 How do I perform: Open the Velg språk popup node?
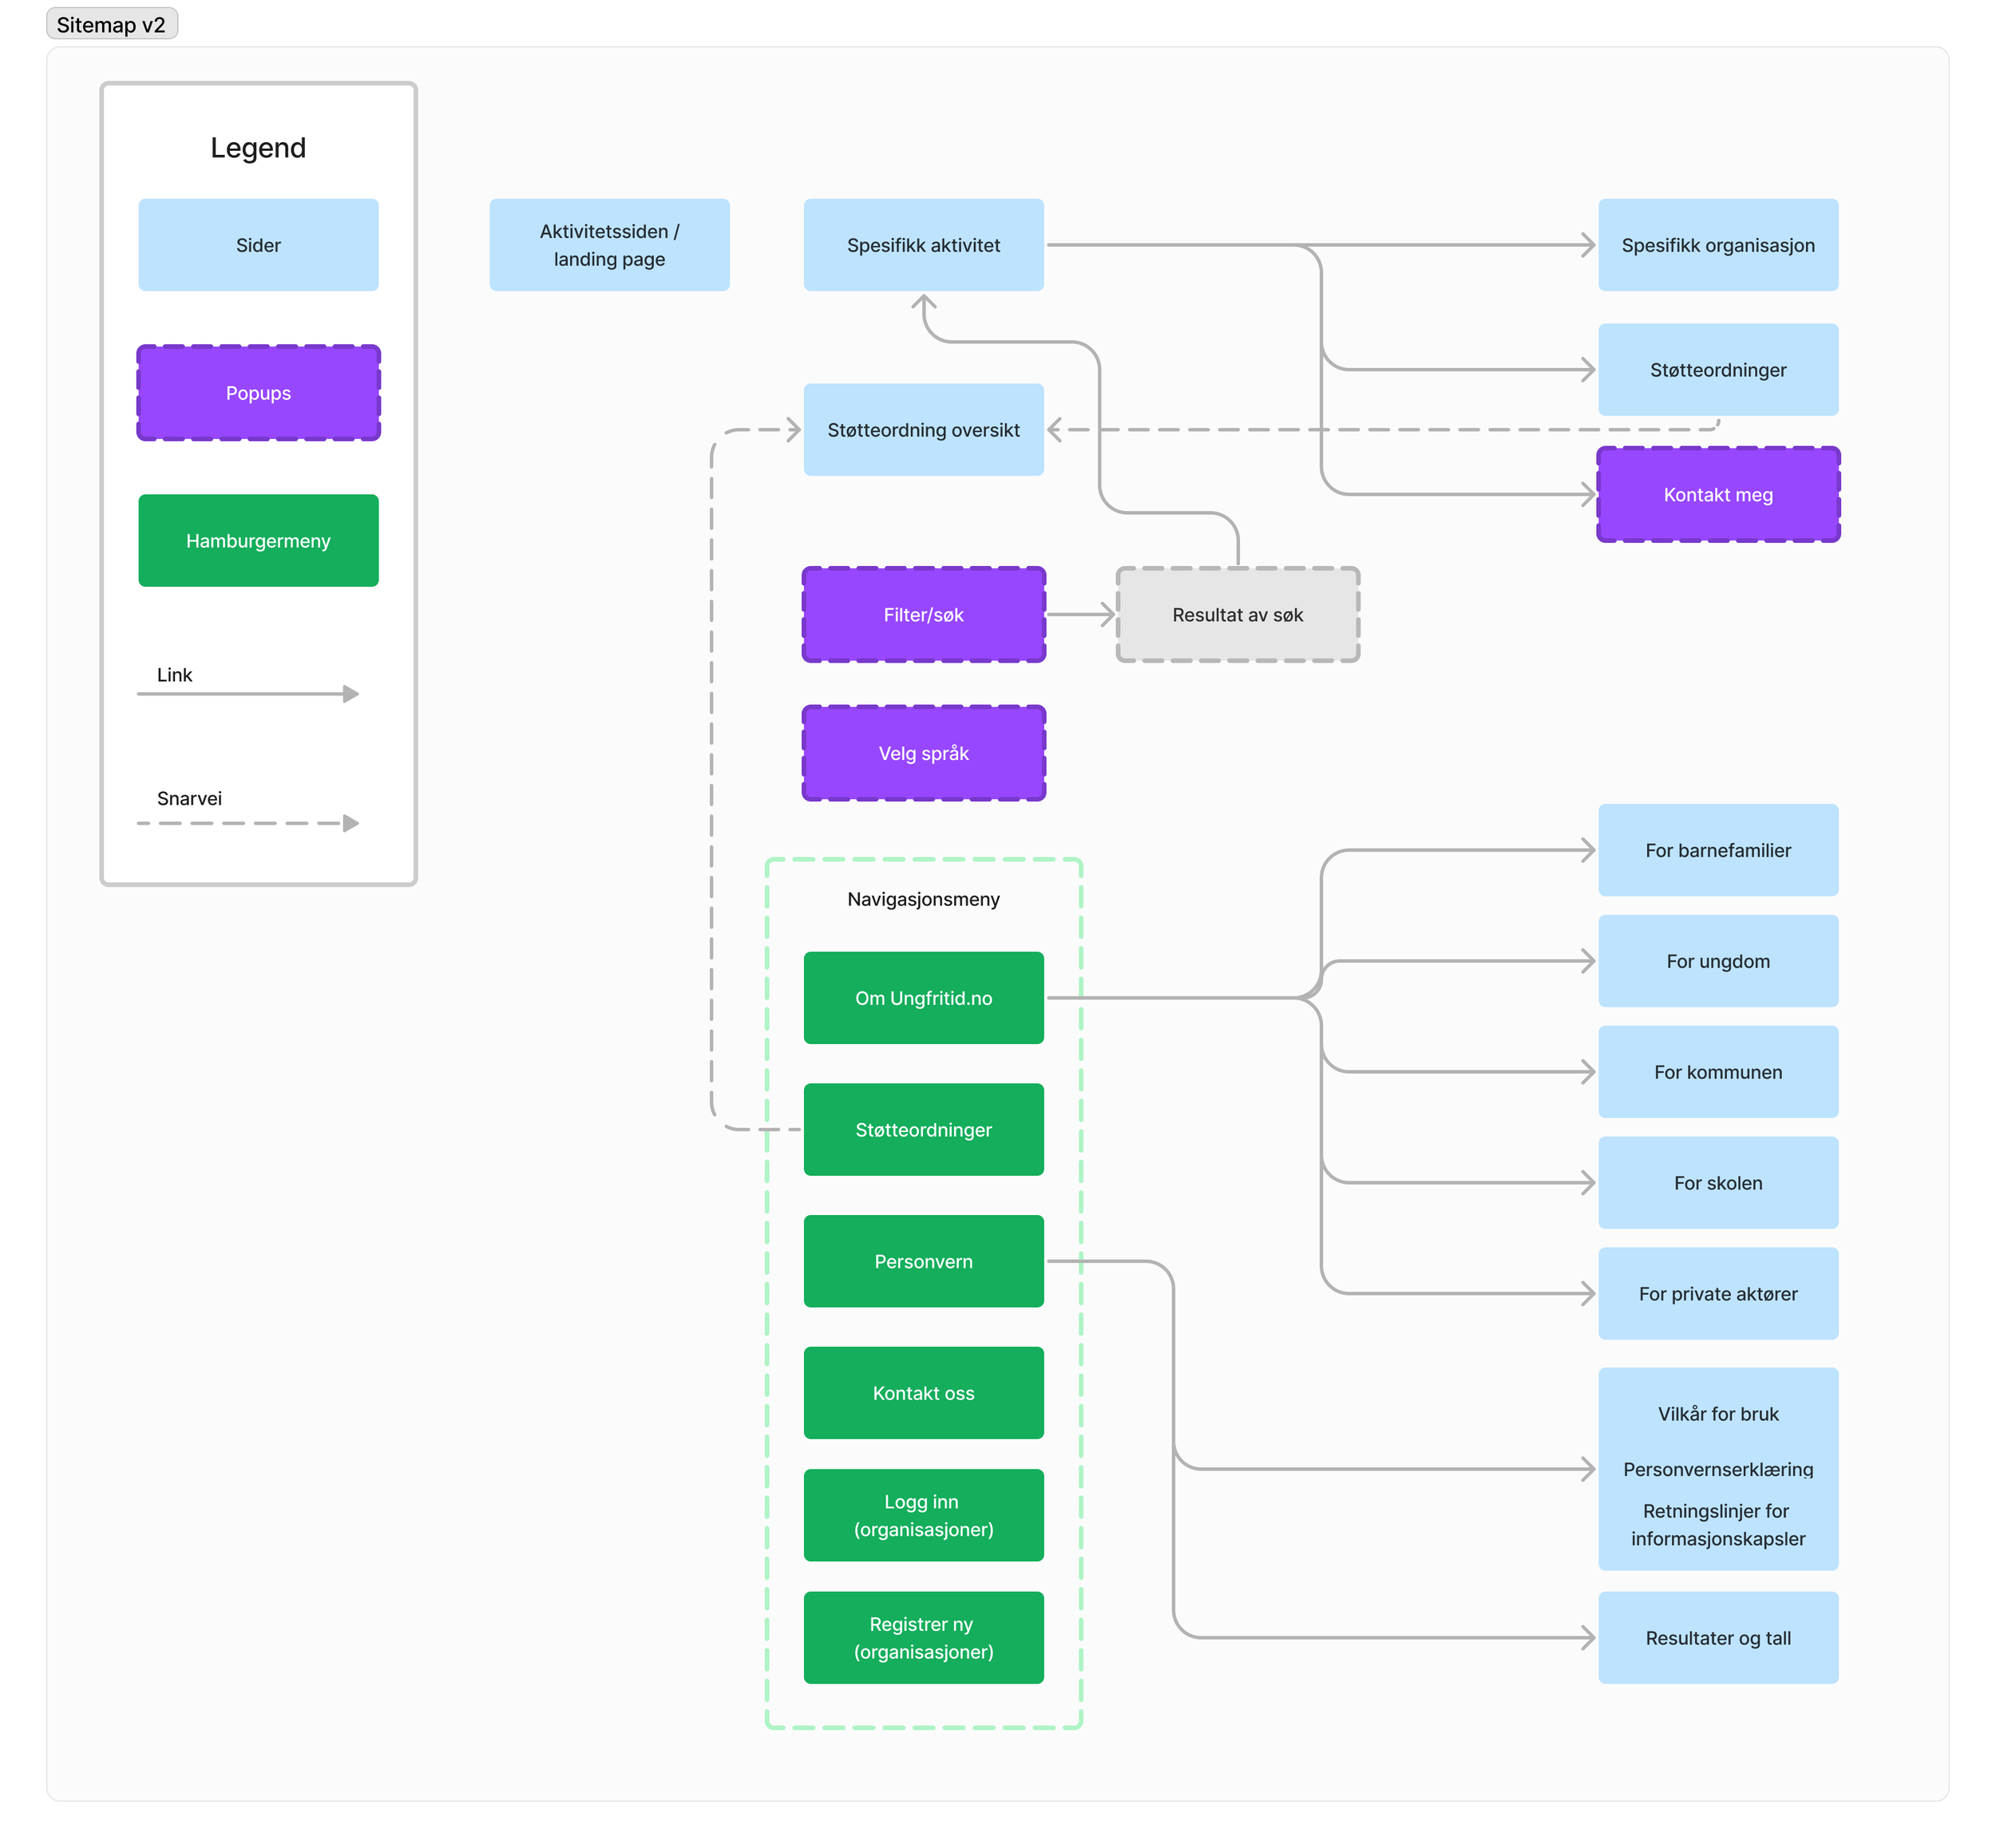click(923, 753)
